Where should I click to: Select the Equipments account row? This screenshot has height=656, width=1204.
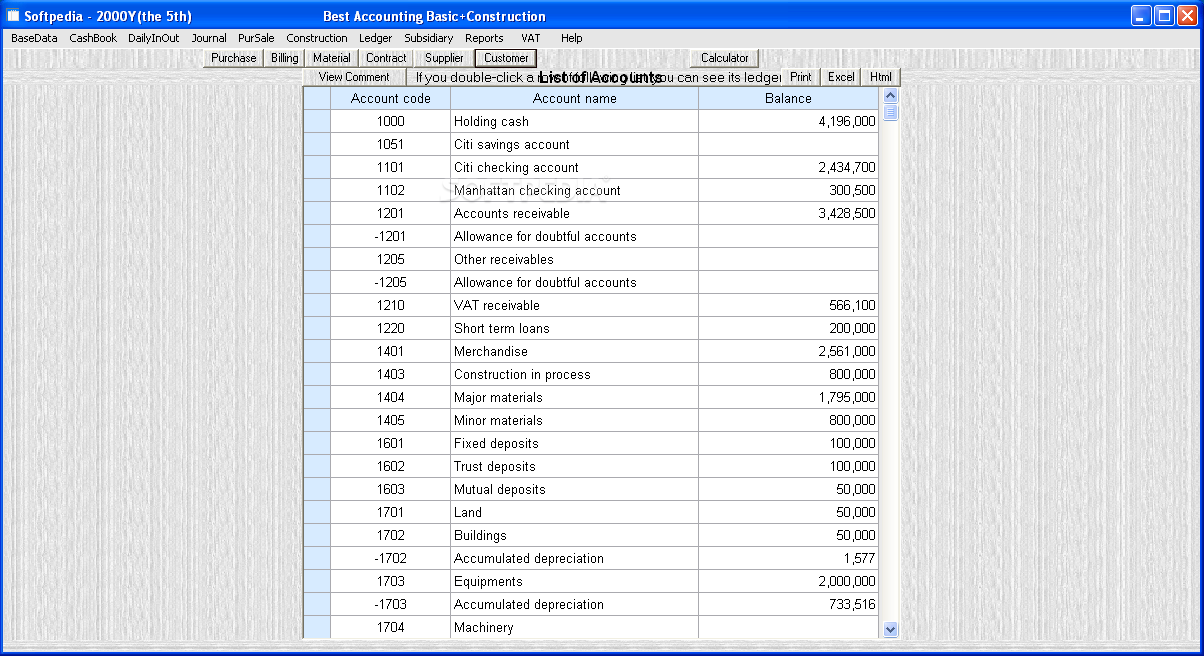point(591,582)
